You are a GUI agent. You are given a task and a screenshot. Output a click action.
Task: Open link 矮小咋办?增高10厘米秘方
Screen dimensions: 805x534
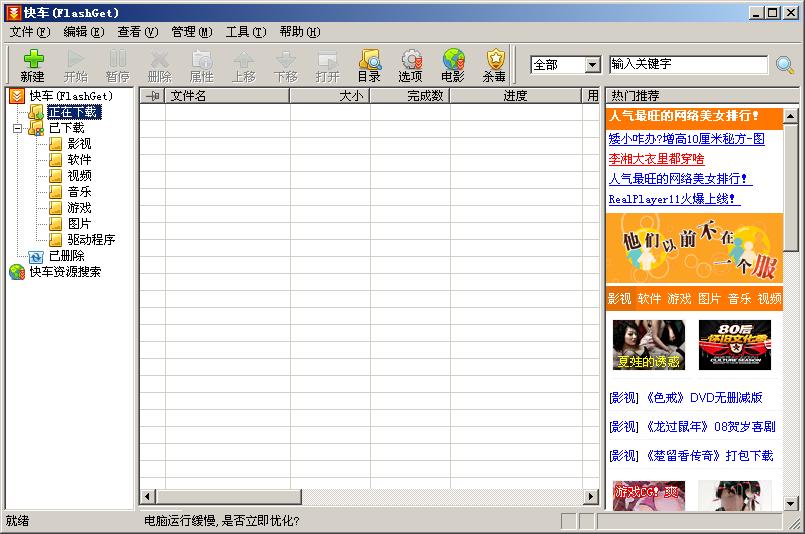(x=686, y=139)
